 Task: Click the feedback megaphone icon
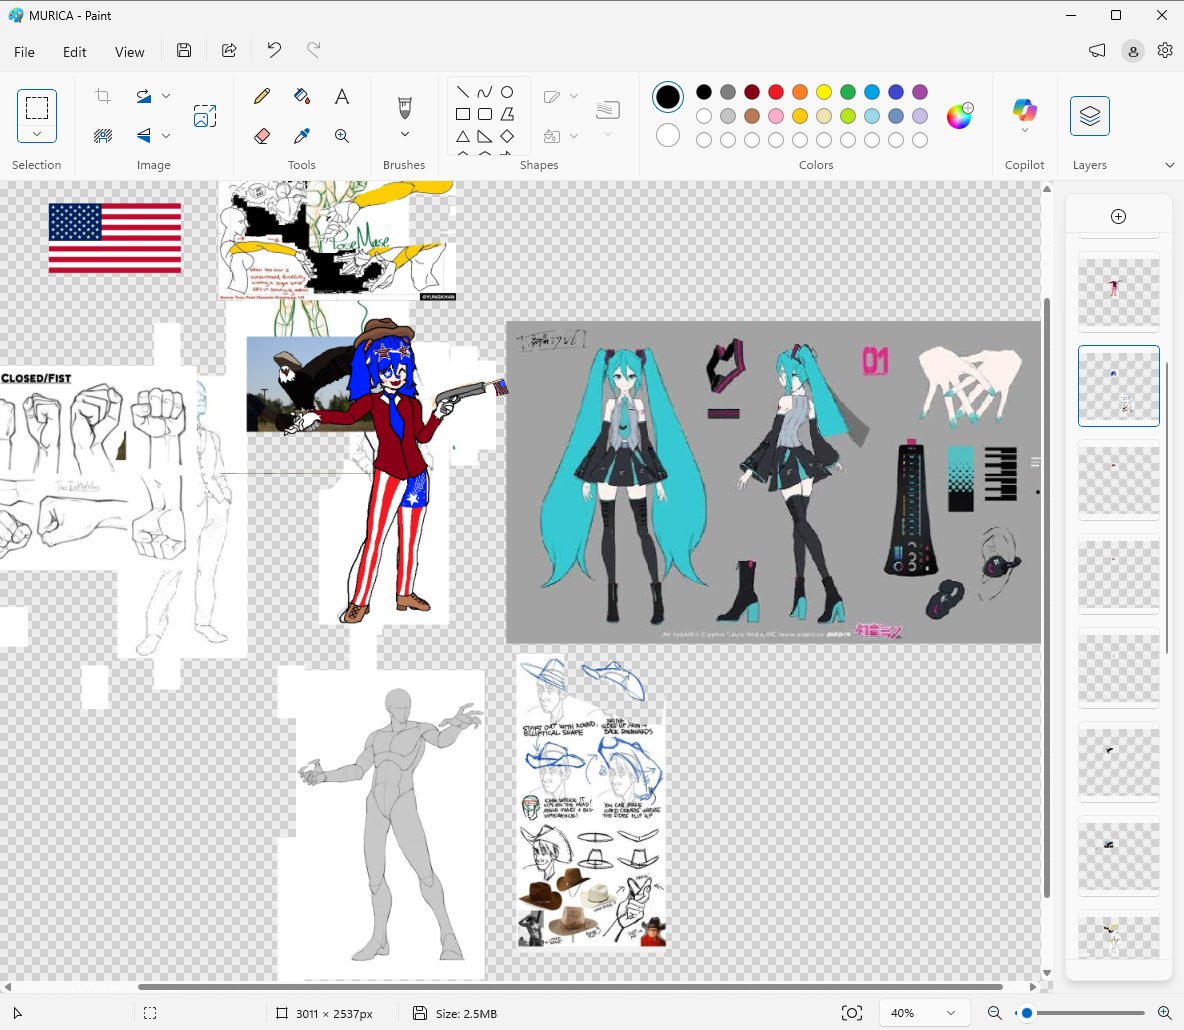(1097, 51)
